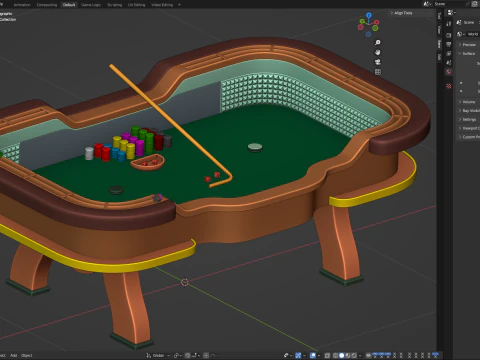Toggle perspective/orthographic with the grid icon
The image size is (480, 360).
tap(378, 72)
